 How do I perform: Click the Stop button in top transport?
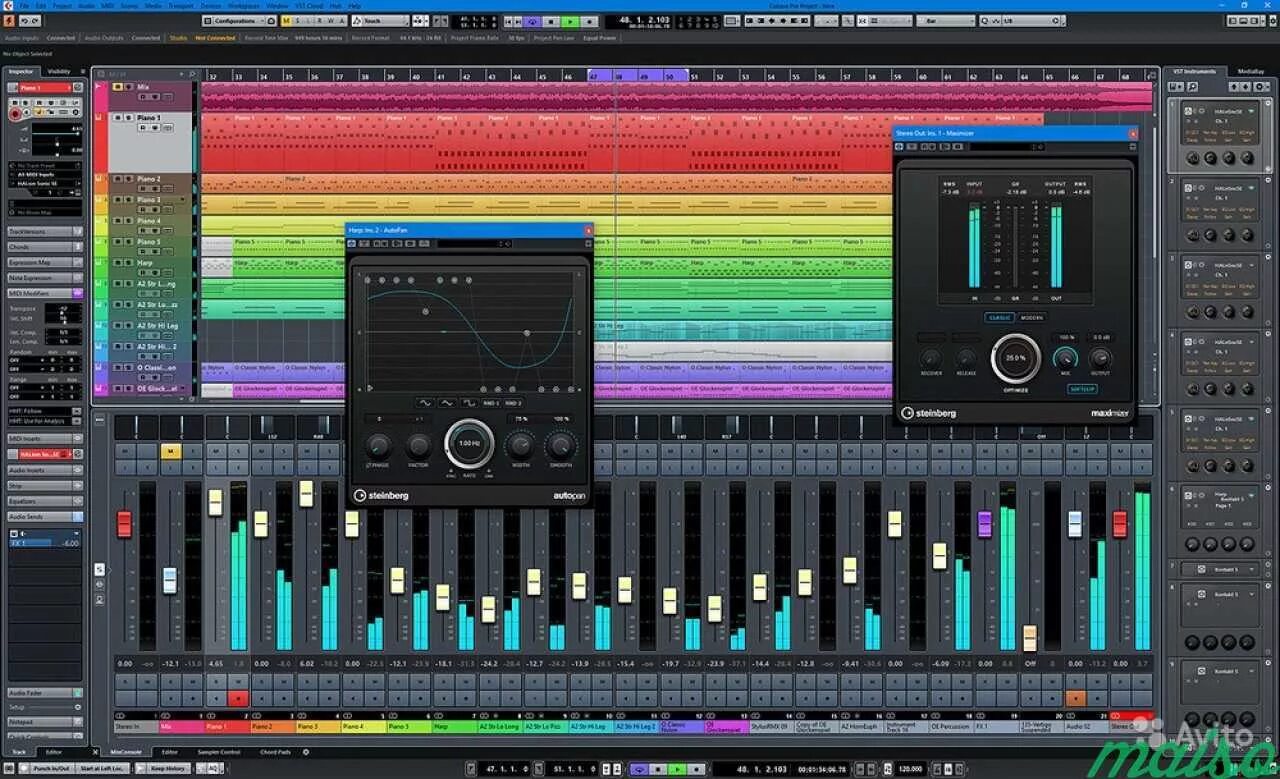click(x=551, y=21)
